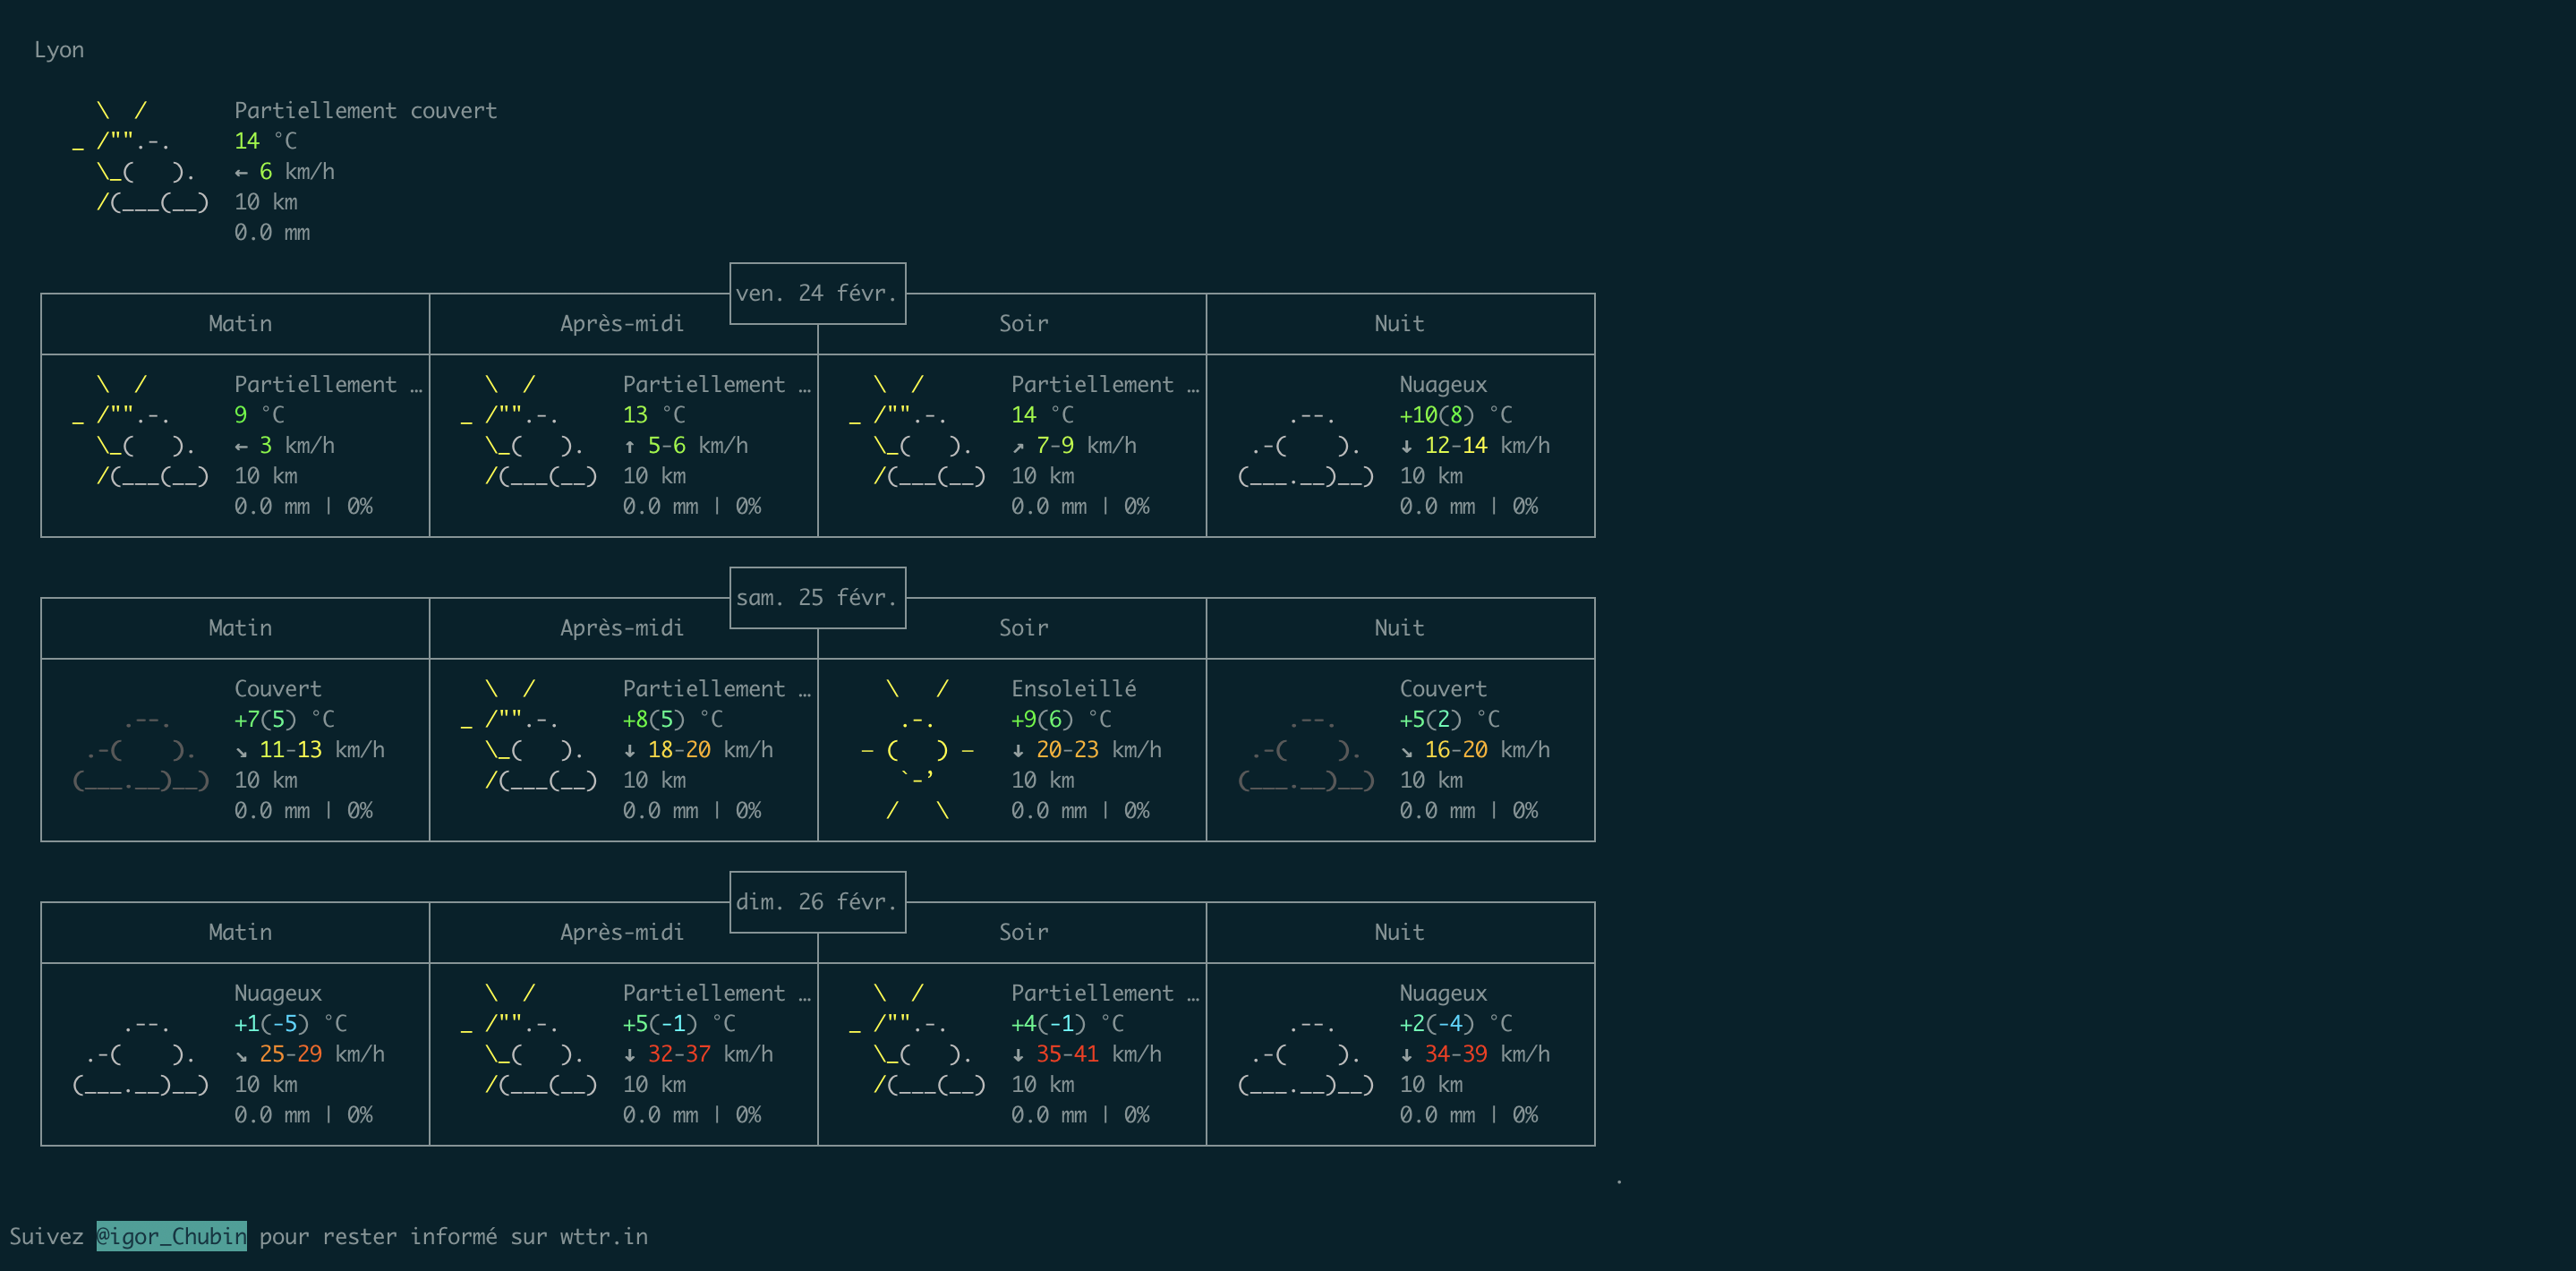
Task: Click Saturday's 'Nuit' column header
Action: (x=1398, y=628)
